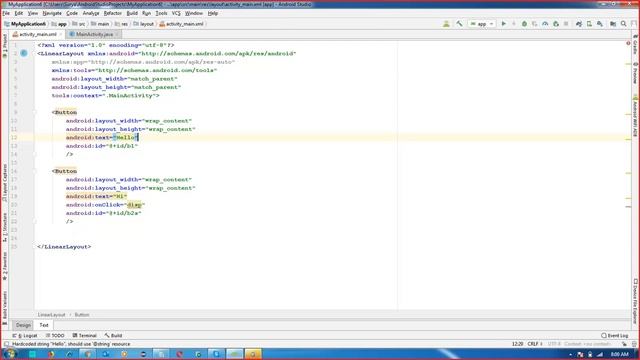Select the Text view tab

(x=44, y=325)
